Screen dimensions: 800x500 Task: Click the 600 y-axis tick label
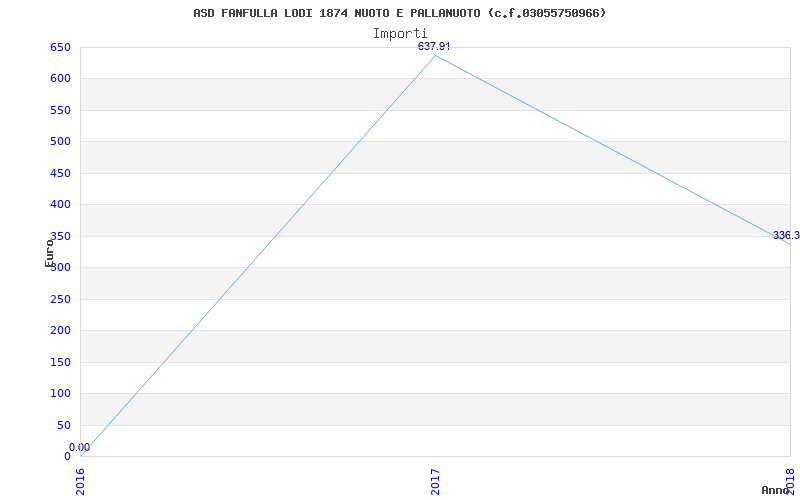60,79
